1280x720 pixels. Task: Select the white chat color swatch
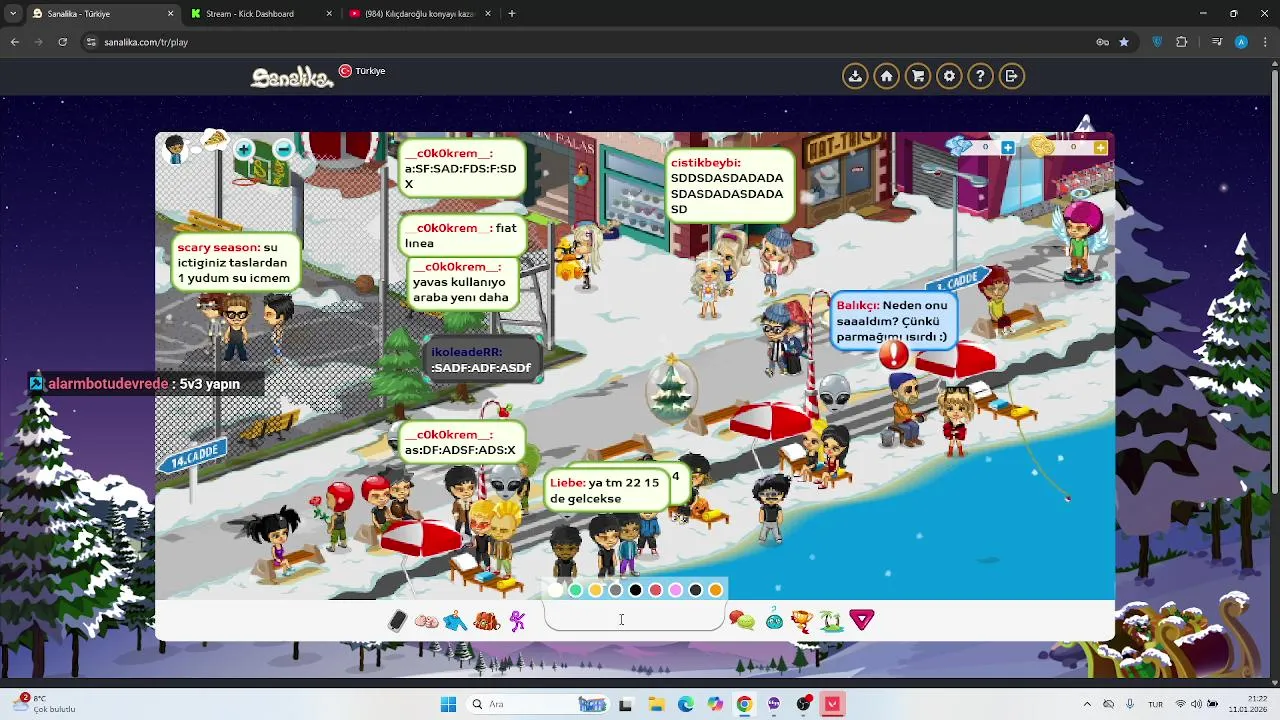[556, 590]
